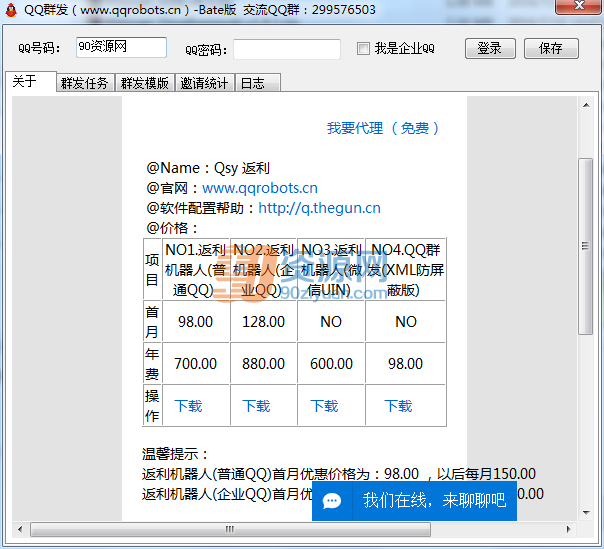This screenshot has width=604, height=549.
Task: Click the vertical scrollbar thumb
Action: pyautogui.click(x=586, y=246)
